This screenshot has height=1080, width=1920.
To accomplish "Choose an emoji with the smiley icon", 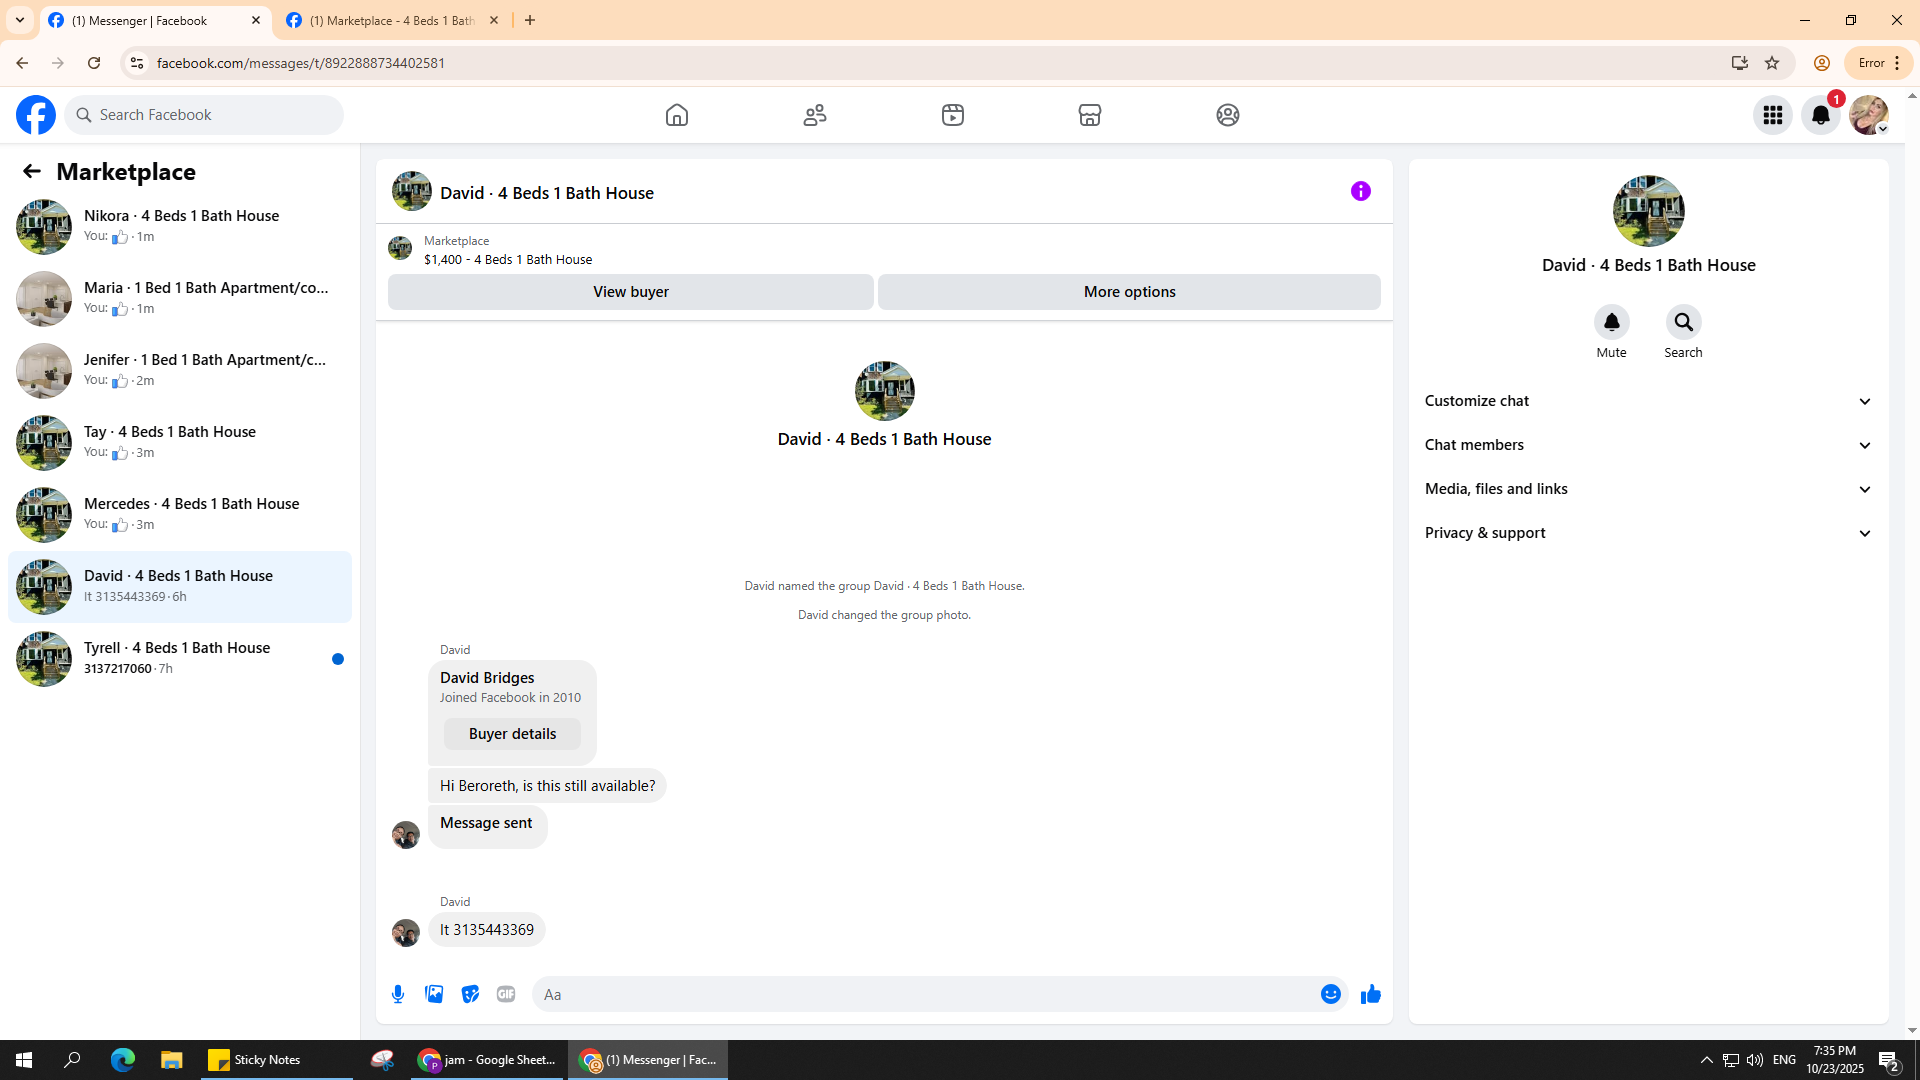I will pyautogui.click(x=1330, y=994).
